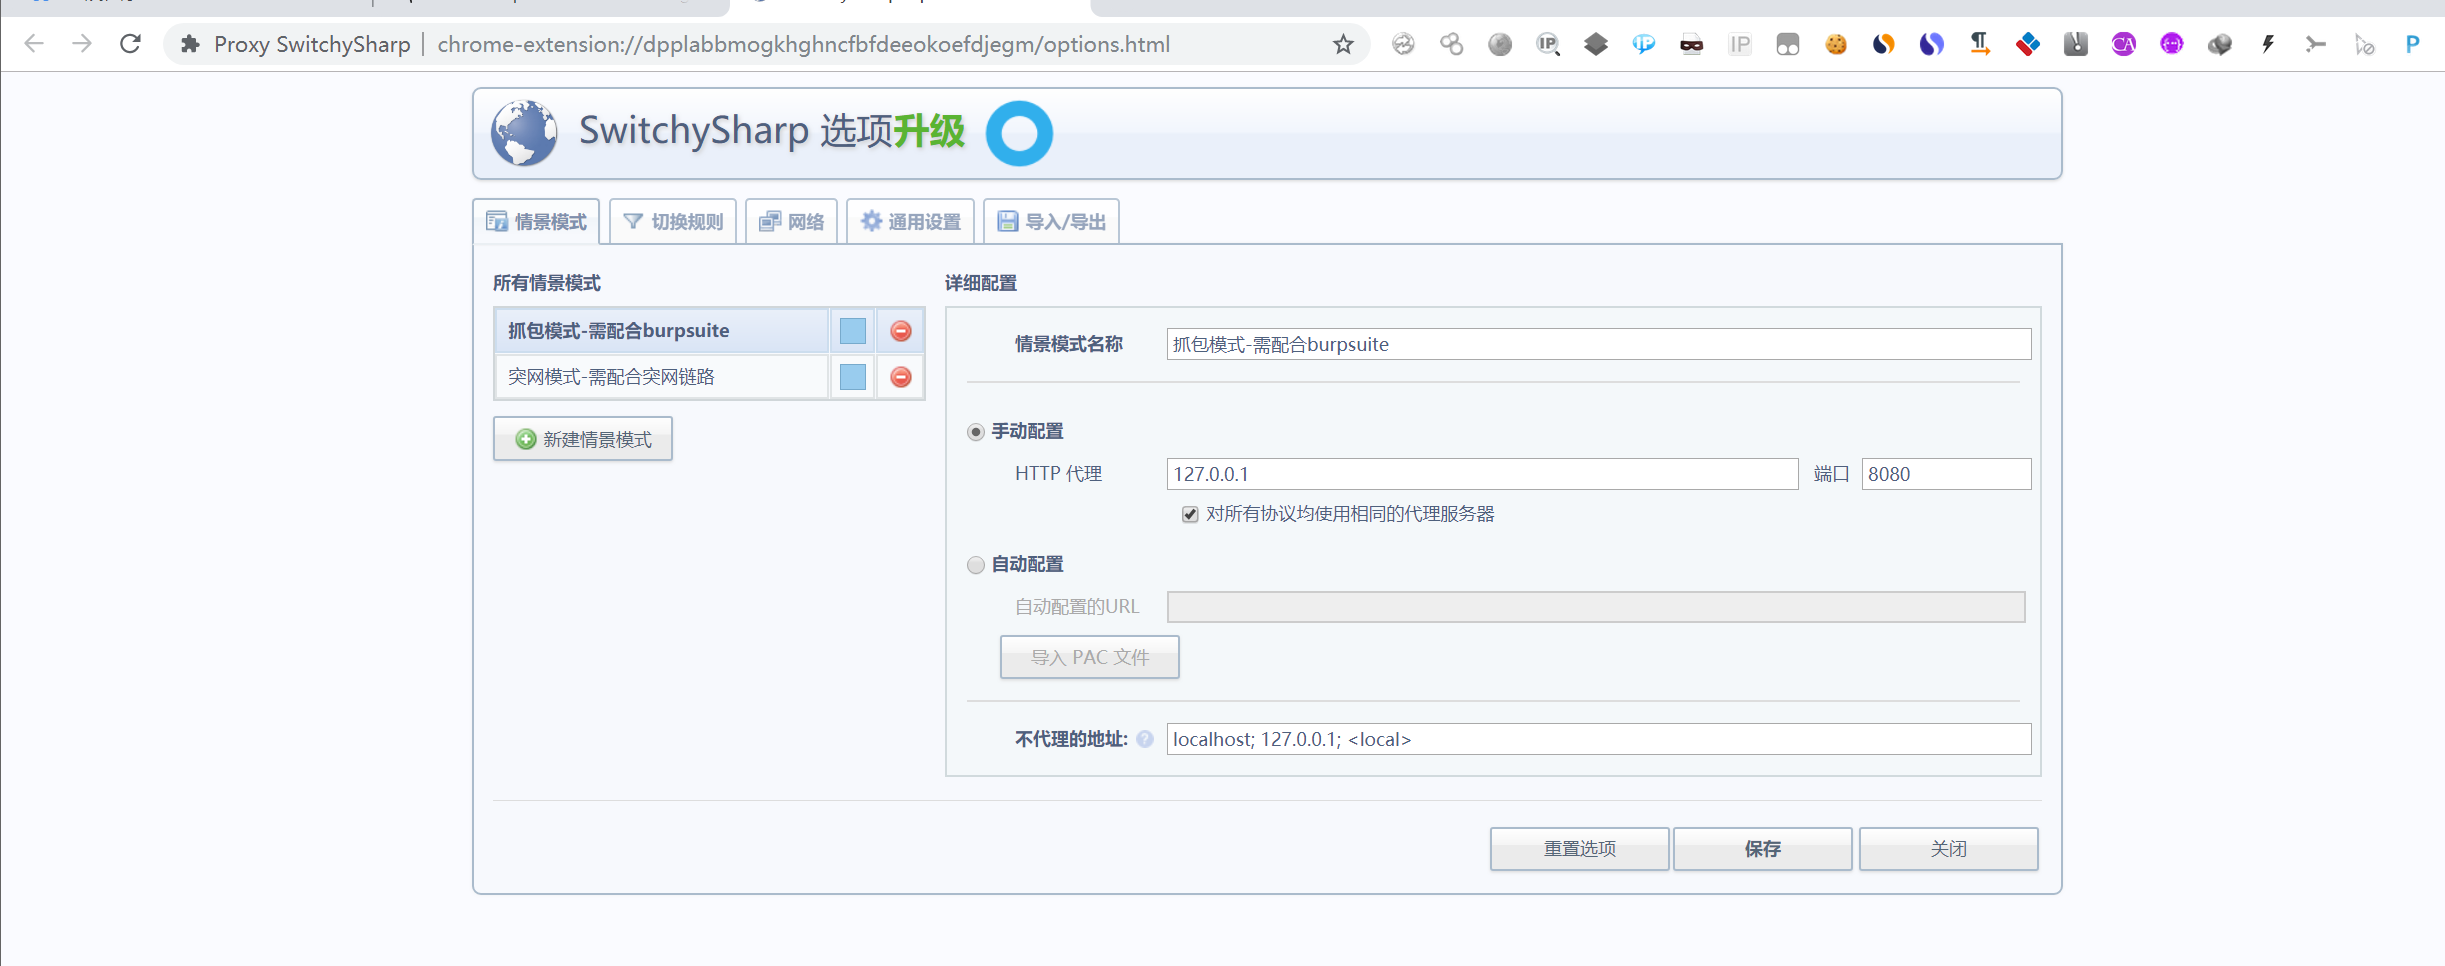Select the 手动配置 radio button

976,432
